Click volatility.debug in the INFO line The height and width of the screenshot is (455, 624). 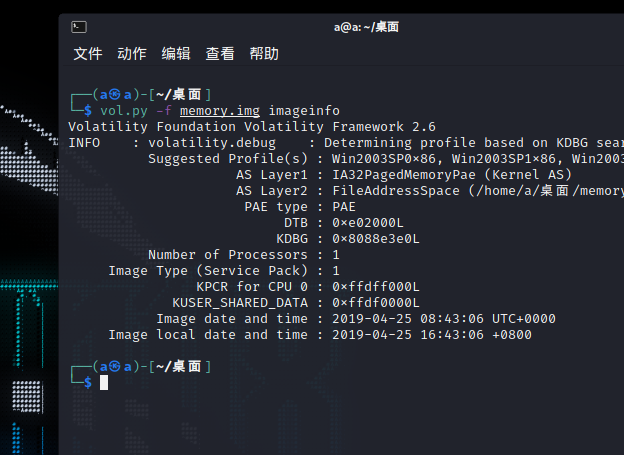click(212, 143)
